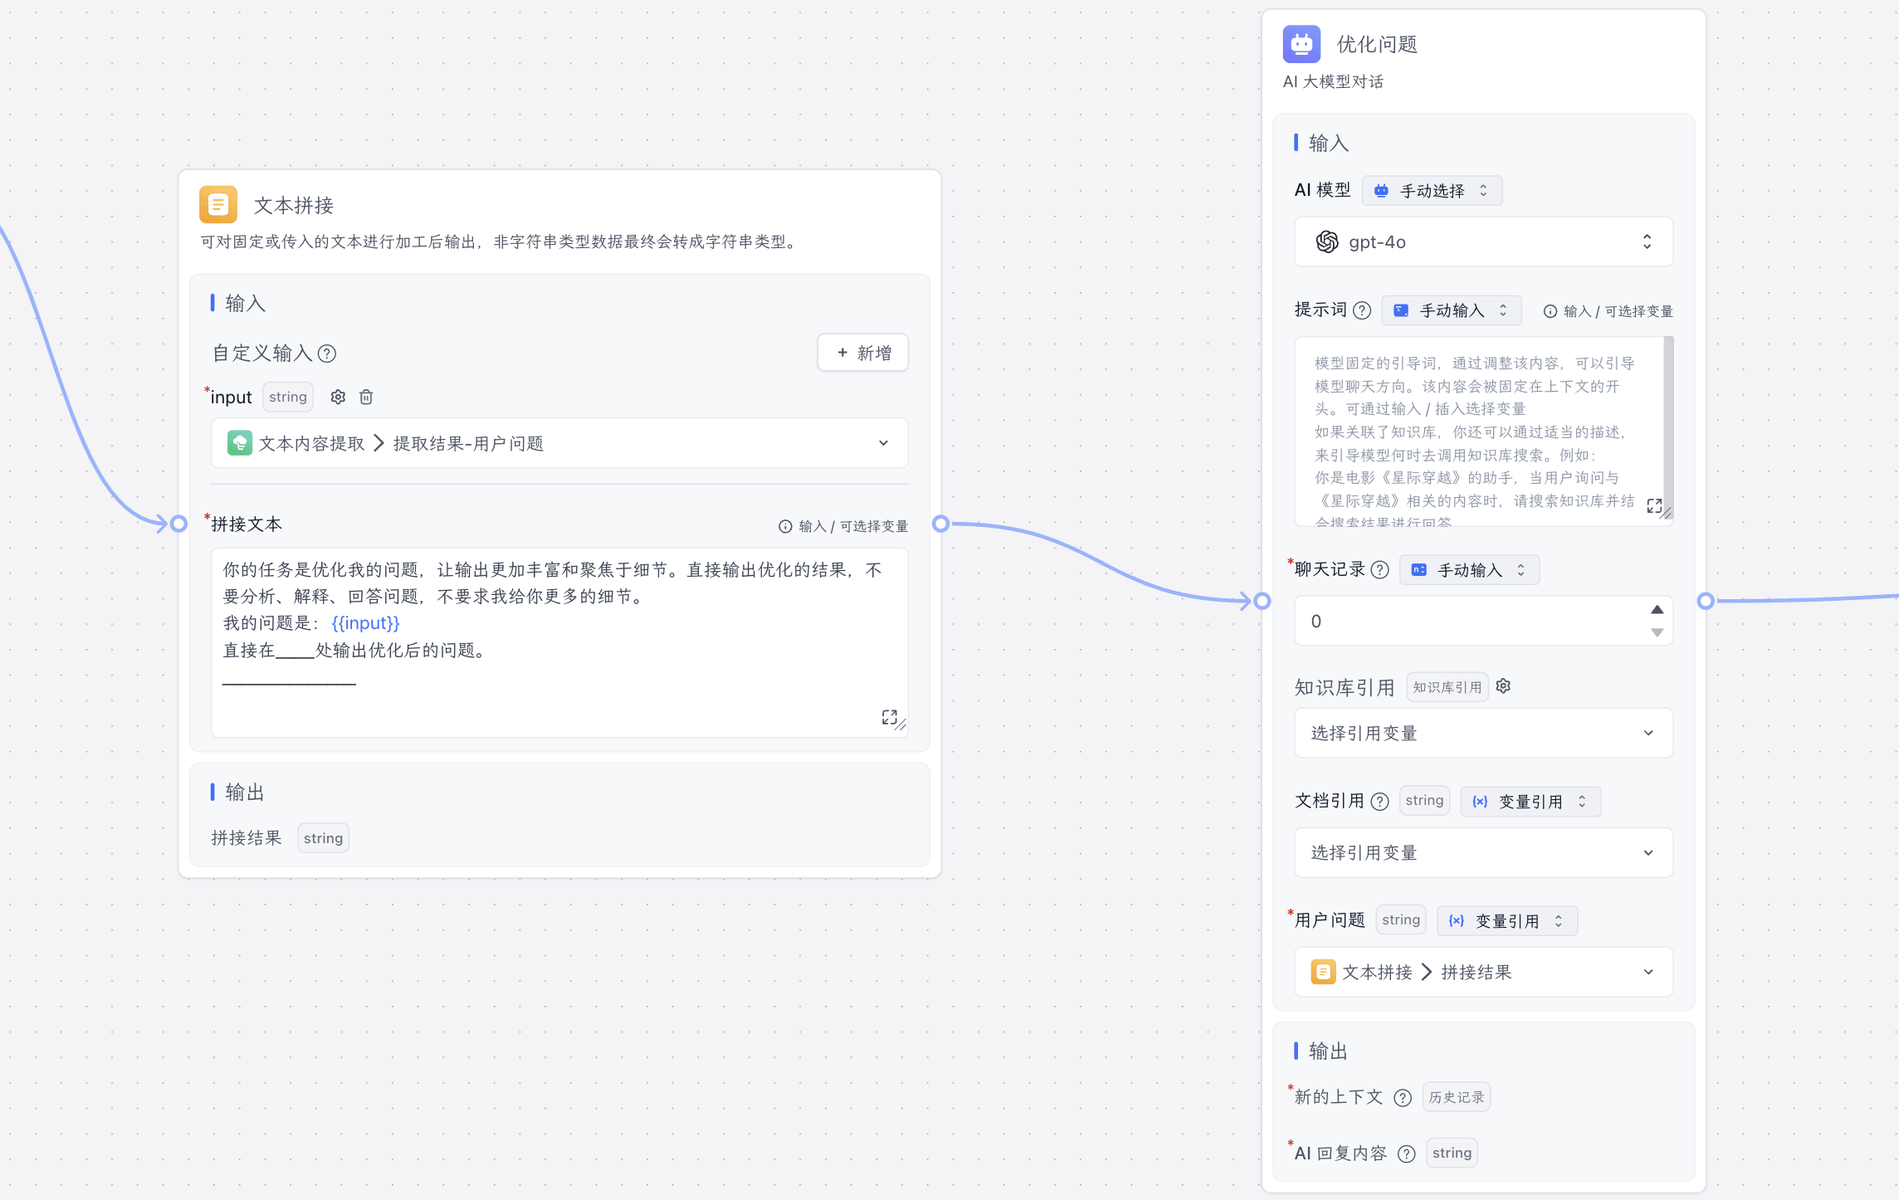Open 知识库引用 选择引用变量 dropdown
This screenshot has width=1899, height=1200.
(x=1483, y=733)
